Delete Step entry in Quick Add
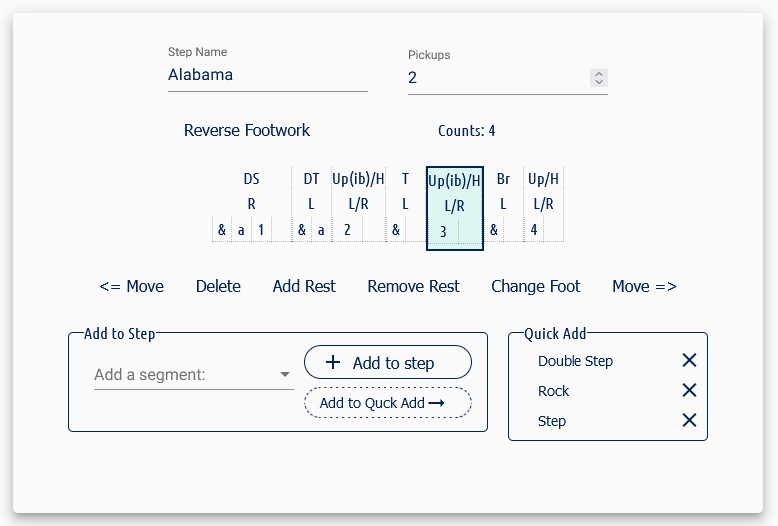This screenshot has height=526, width=778. pyautogui.click(x=689, y=421)
